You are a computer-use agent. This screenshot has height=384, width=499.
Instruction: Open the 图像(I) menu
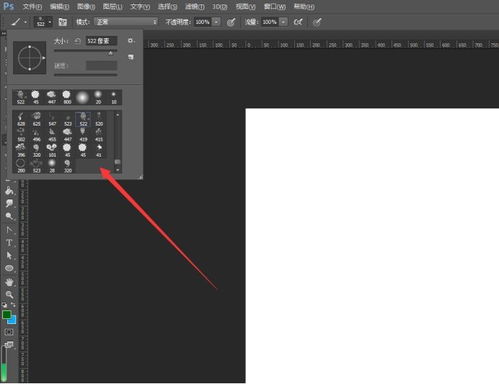tap(86, 7)
